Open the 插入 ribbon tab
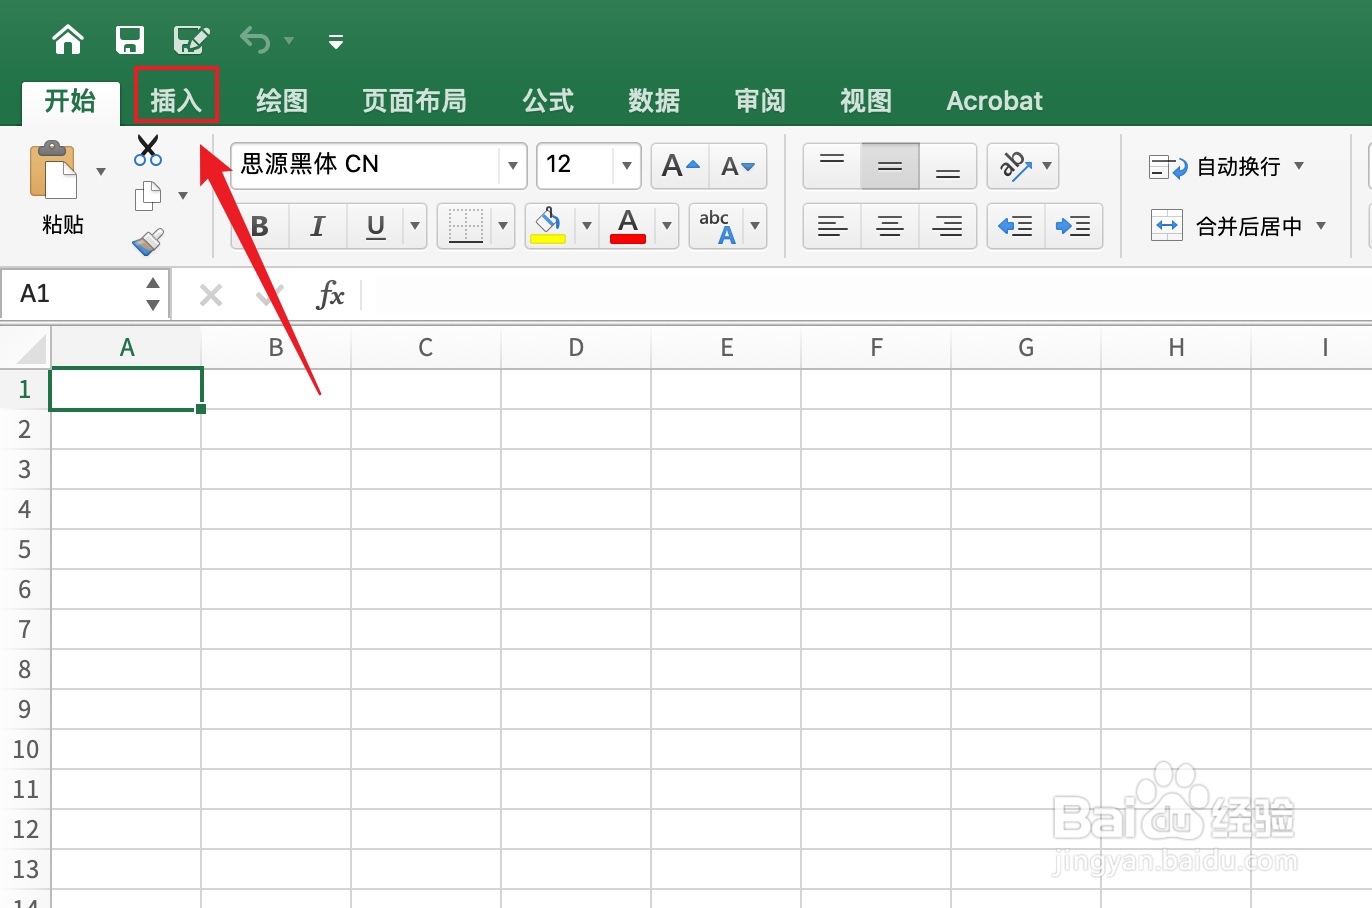 (x=176, y=101)
